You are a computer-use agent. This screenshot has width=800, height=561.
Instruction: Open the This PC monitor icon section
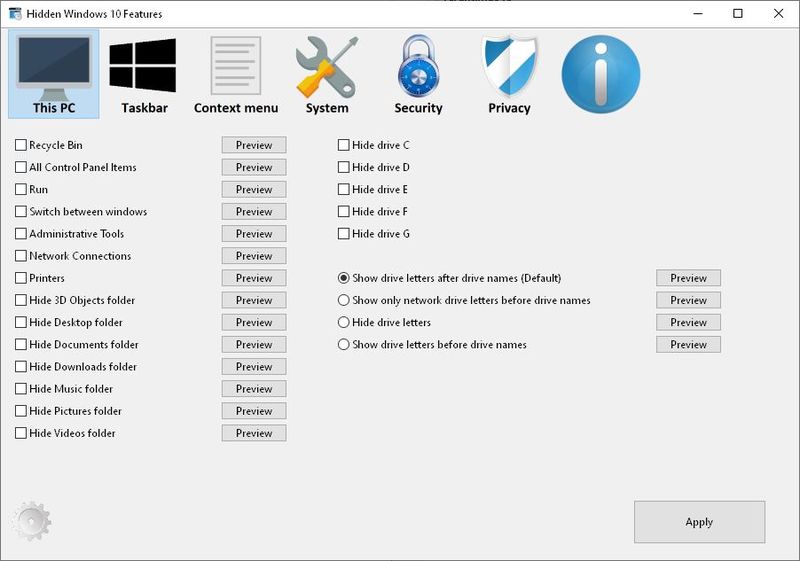tap(54, 74)
